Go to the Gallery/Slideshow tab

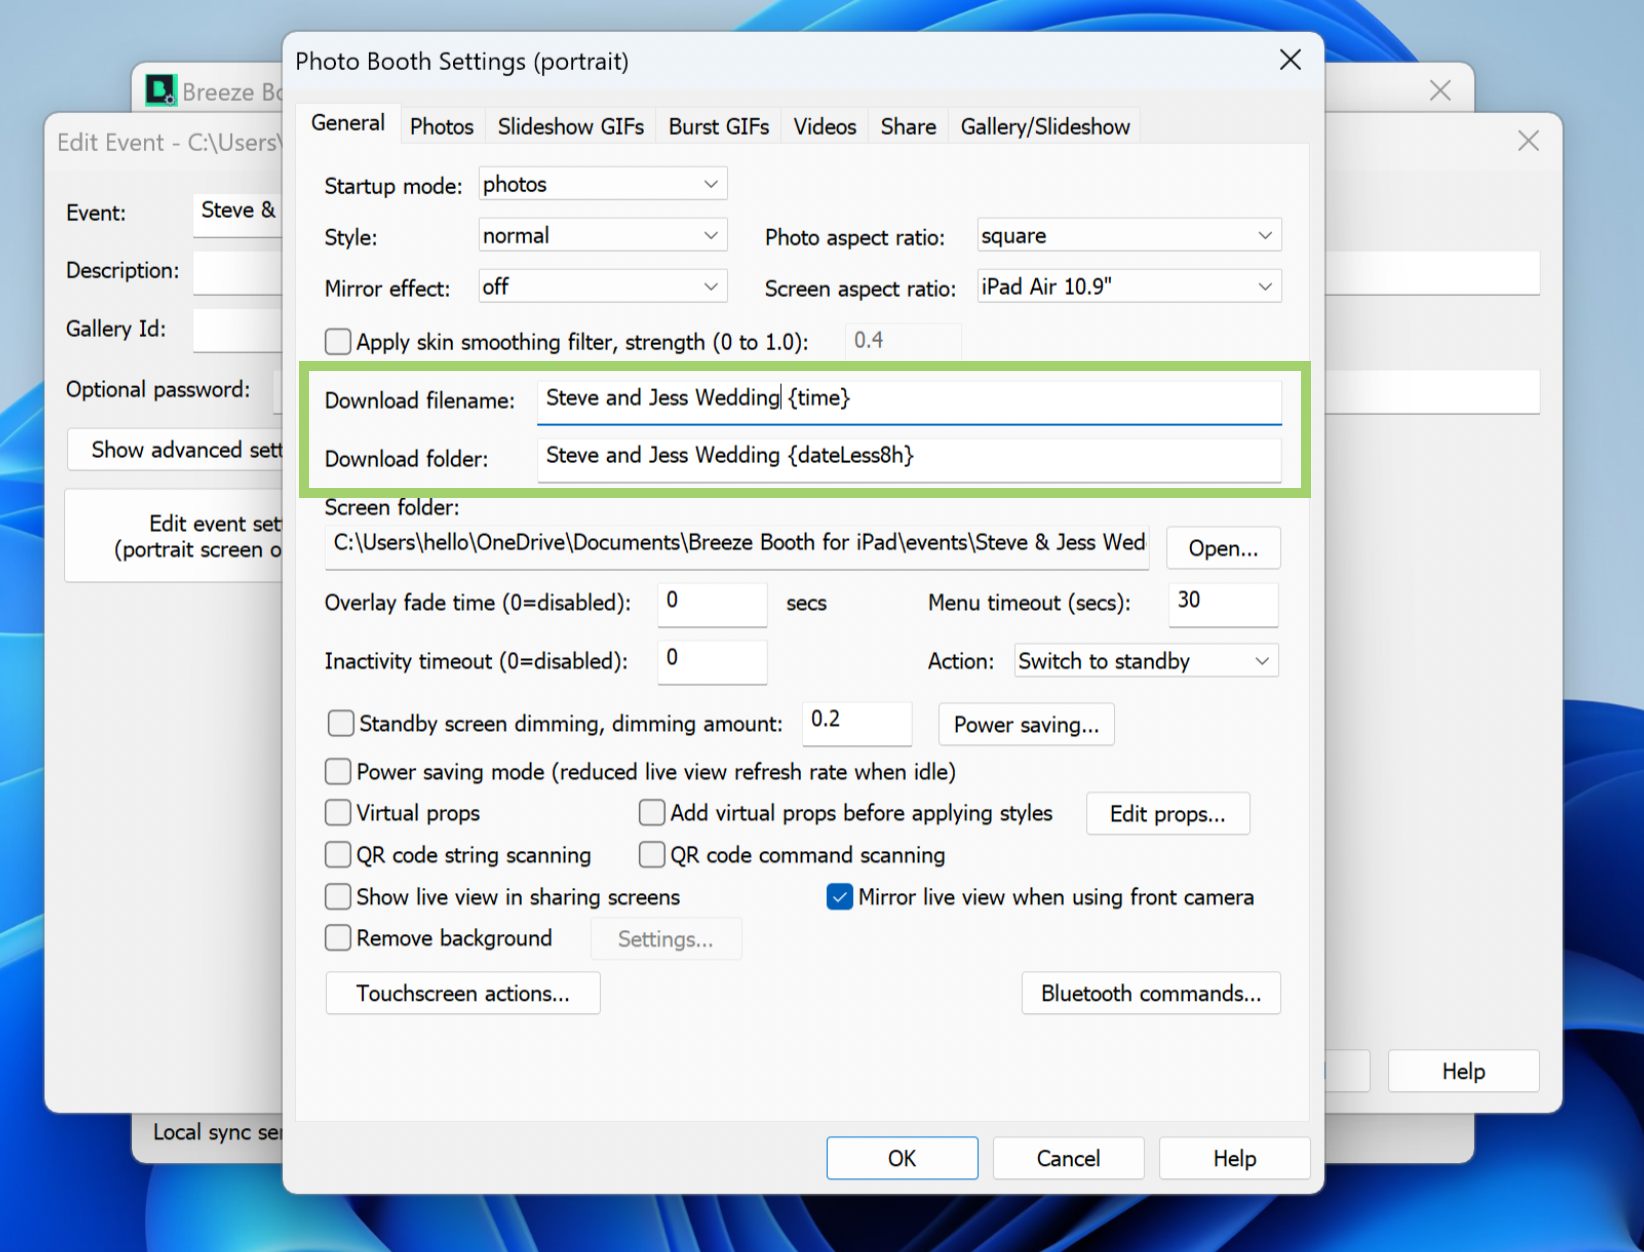click(1044, 127)
